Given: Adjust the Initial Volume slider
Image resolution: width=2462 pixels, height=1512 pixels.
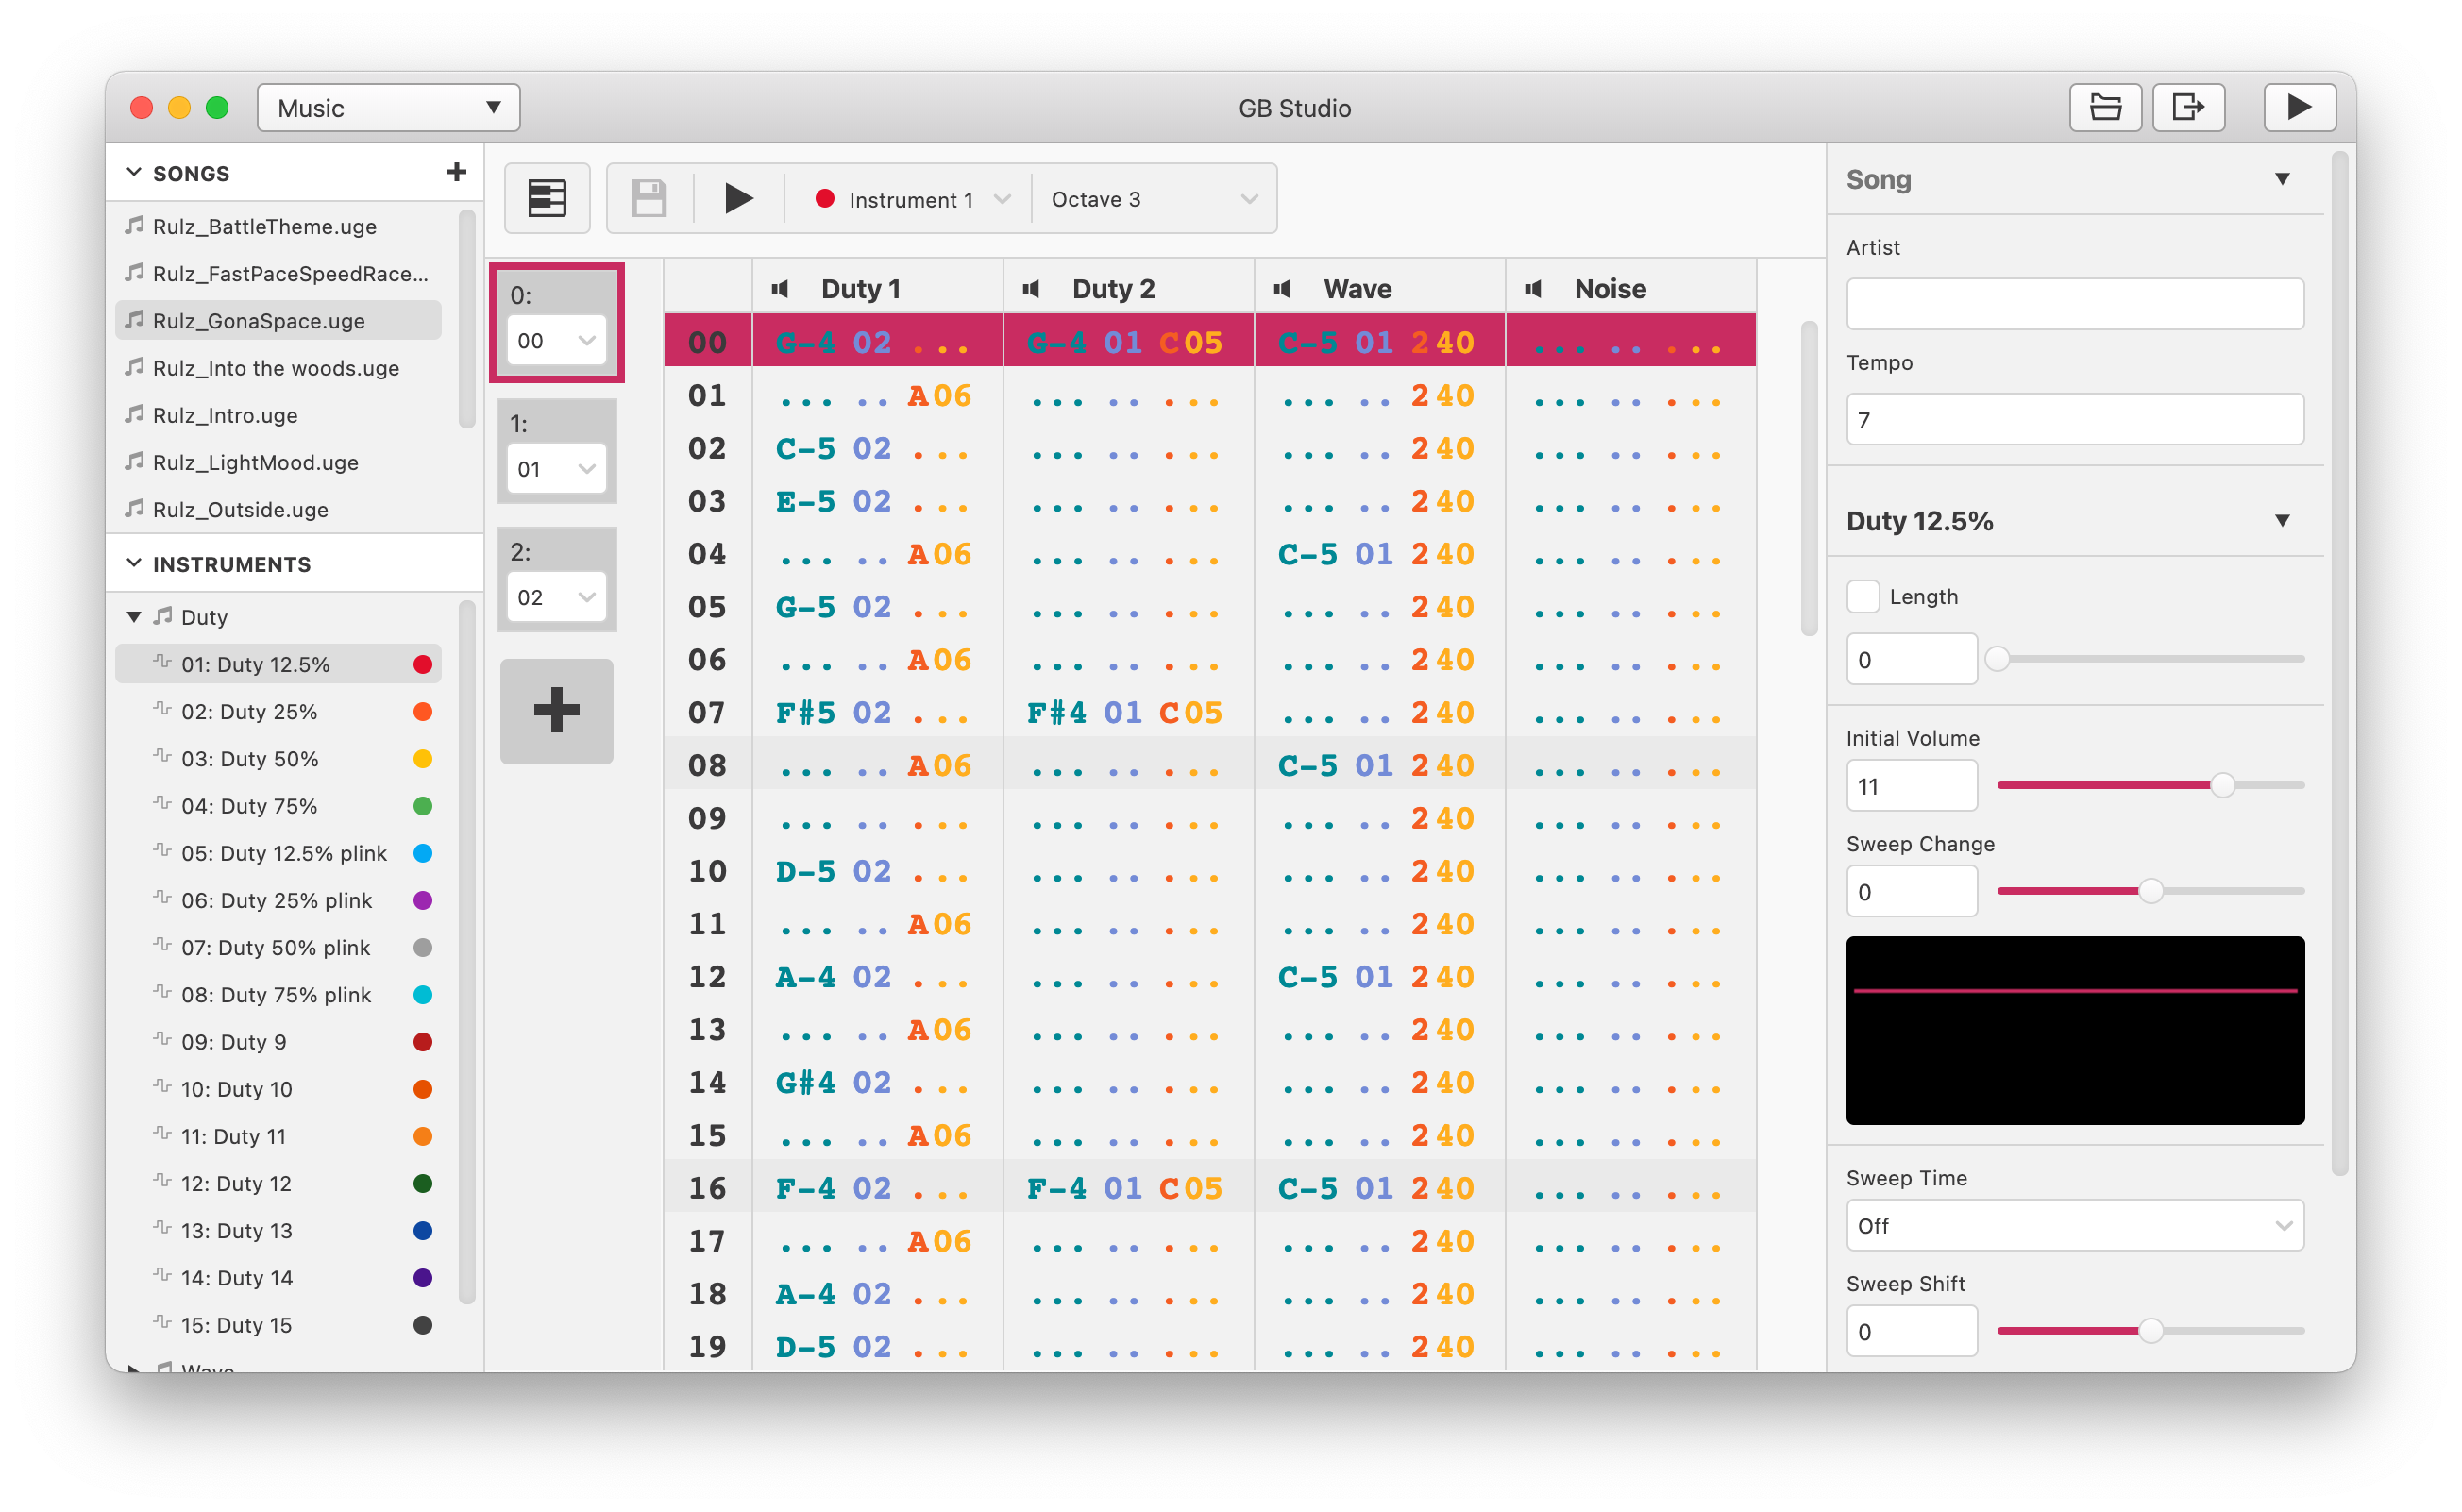Looking at the screenshot, I should pos(2222,786).
